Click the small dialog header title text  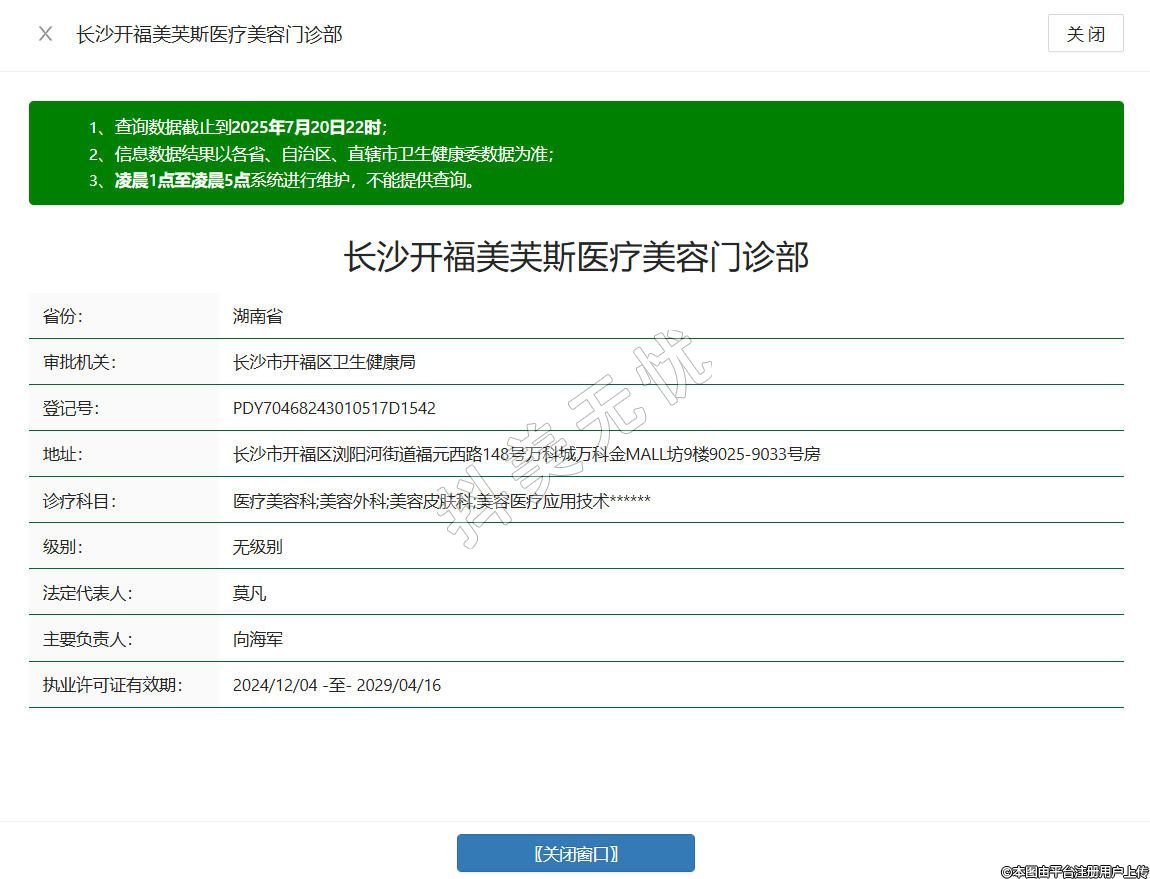click(x=209, y=34)
